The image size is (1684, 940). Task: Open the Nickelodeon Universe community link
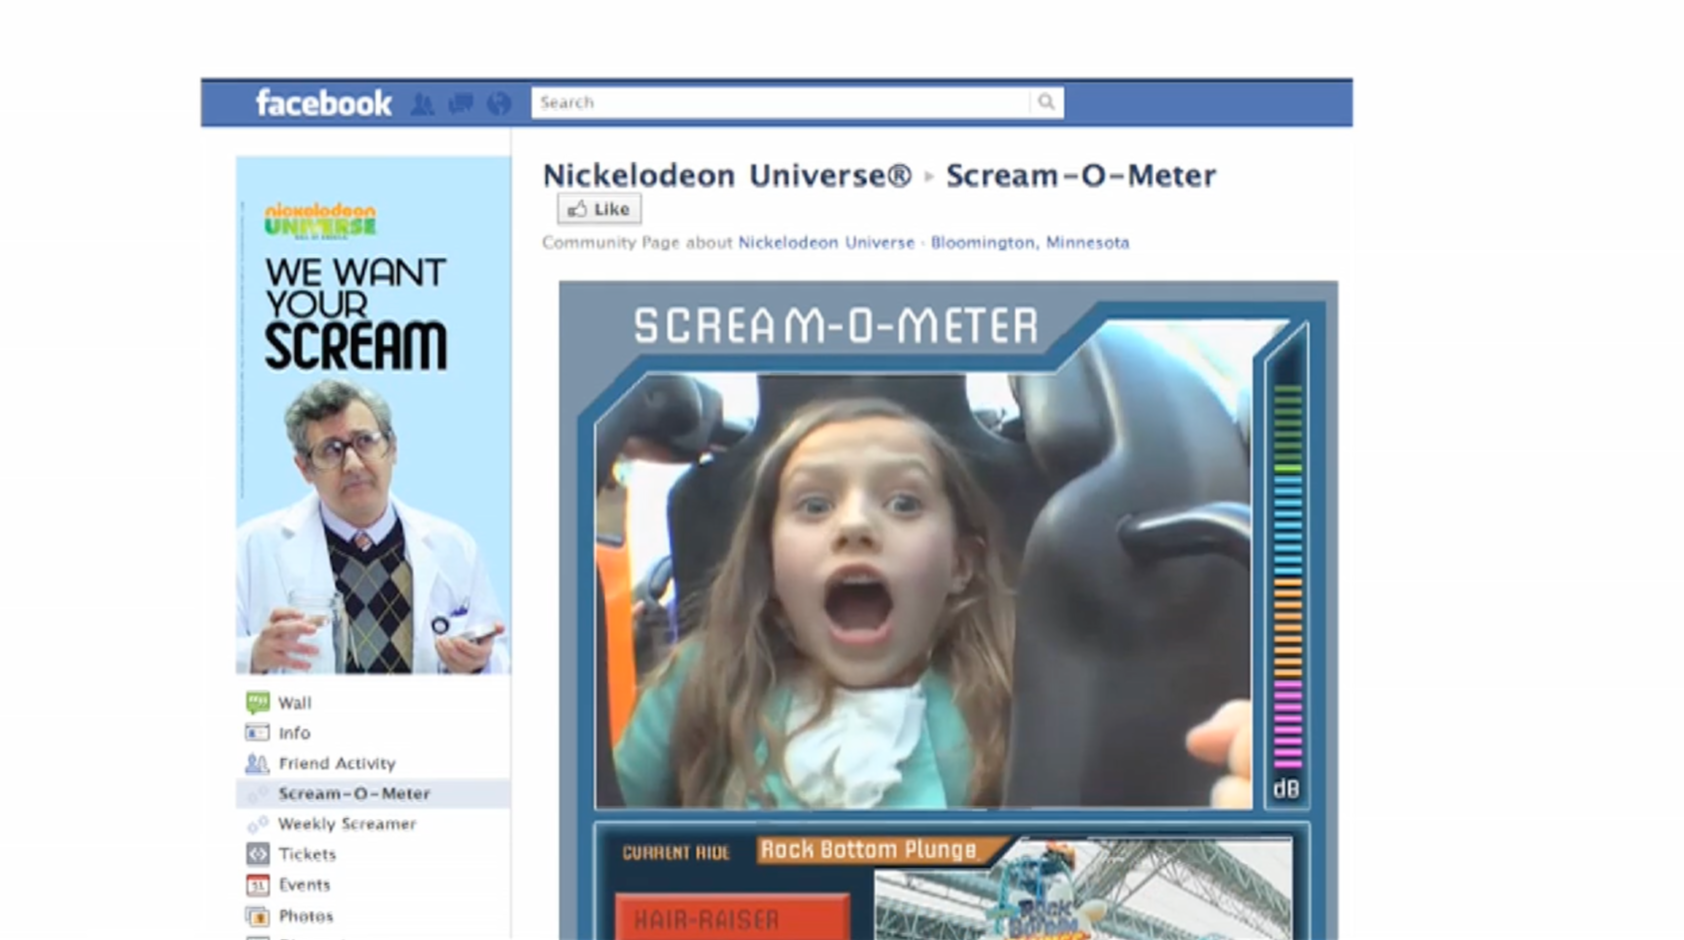click(x=825, y=242)
